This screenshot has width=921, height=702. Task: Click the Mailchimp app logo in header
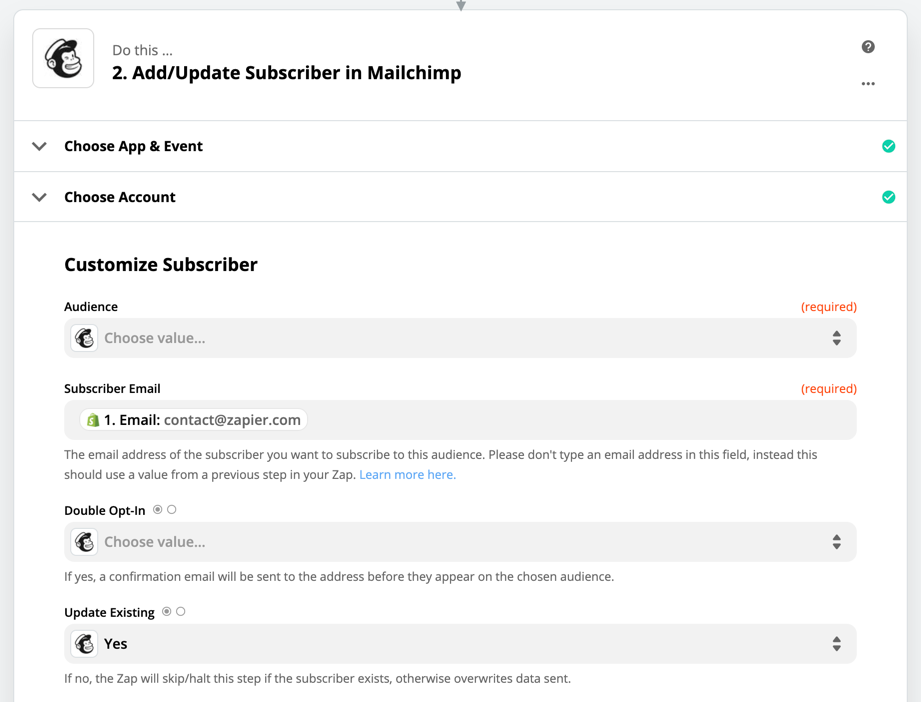point(63,59)
